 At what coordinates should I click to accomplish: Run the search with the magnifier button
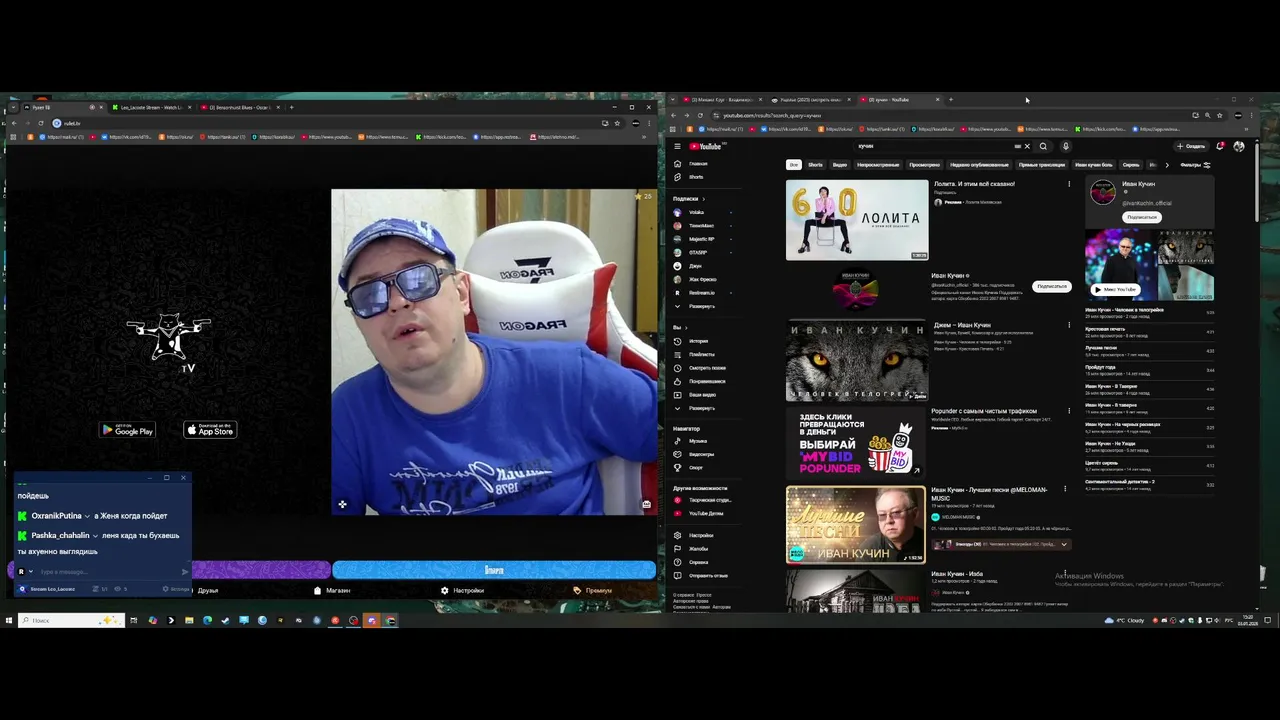[1043, 146]
